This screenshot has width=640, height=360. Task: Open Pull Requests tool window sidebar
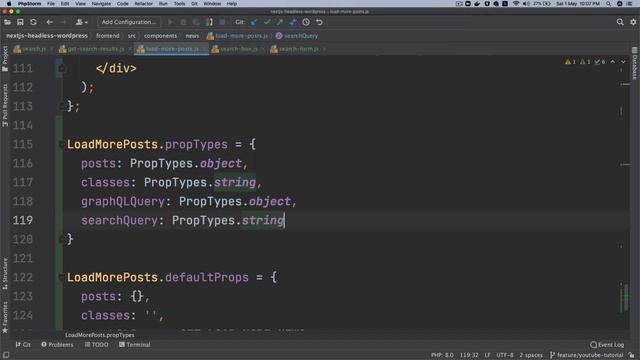5,105
